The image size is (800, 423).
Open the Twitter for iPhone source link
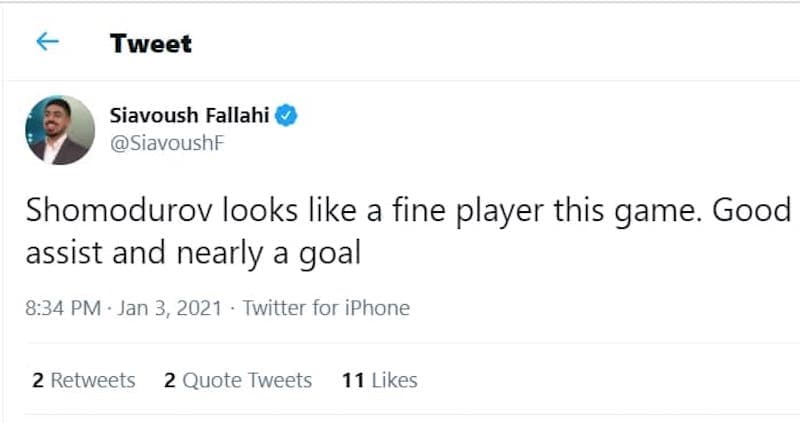coord(326,308)
